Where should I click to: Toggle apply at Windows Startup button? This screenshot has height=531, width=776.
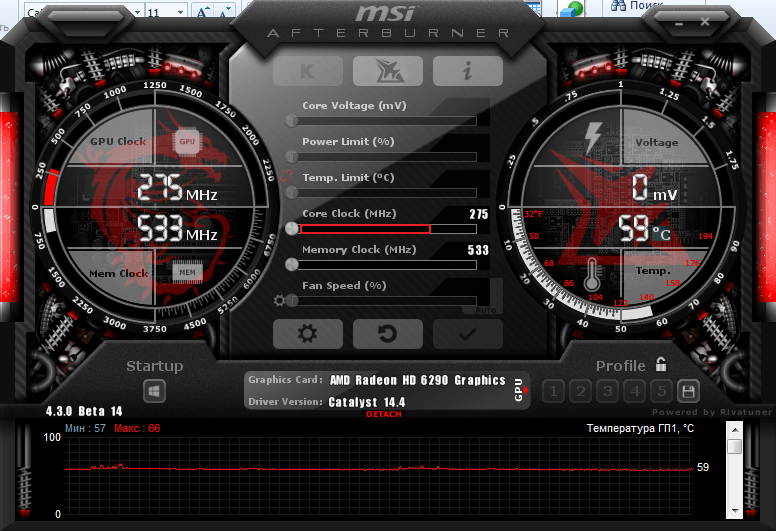(155, 391)
